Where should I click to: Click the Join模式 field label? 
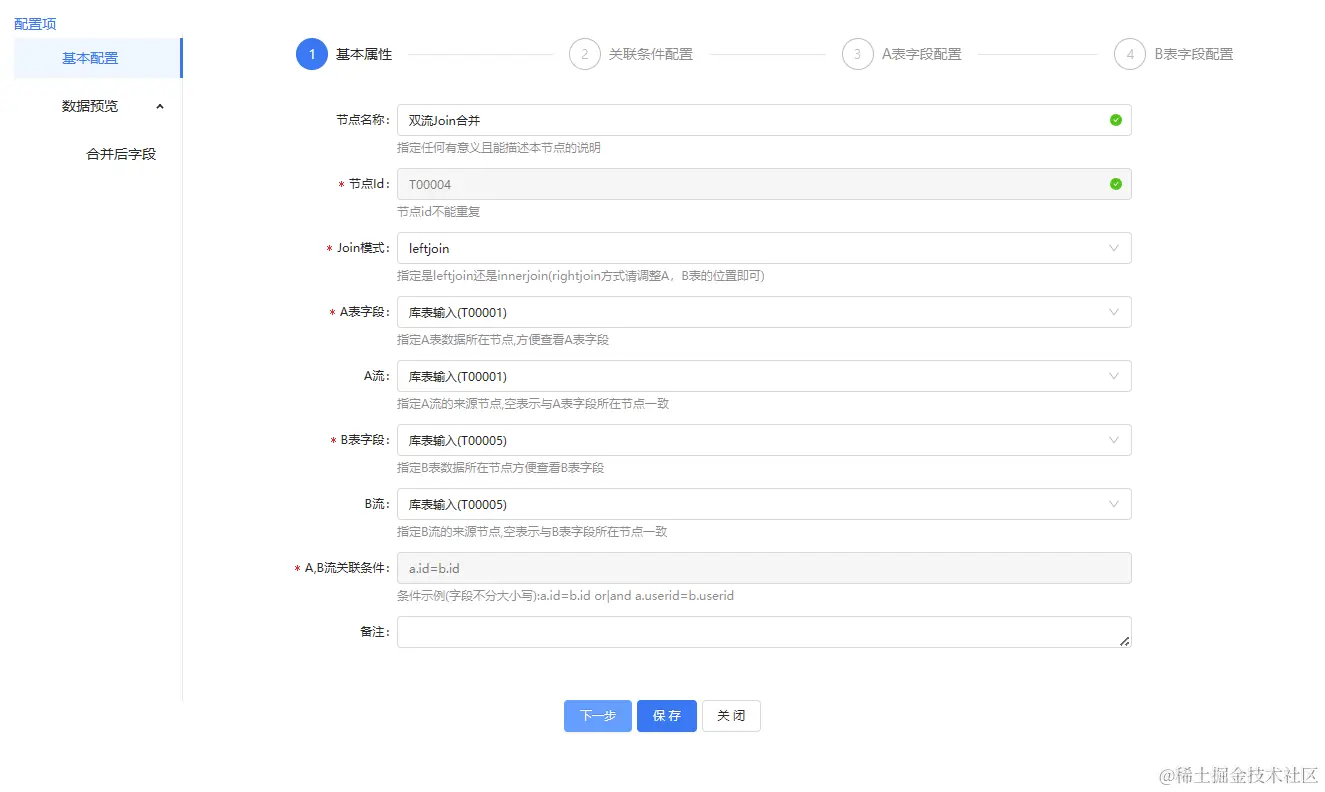tap(363, 248)
